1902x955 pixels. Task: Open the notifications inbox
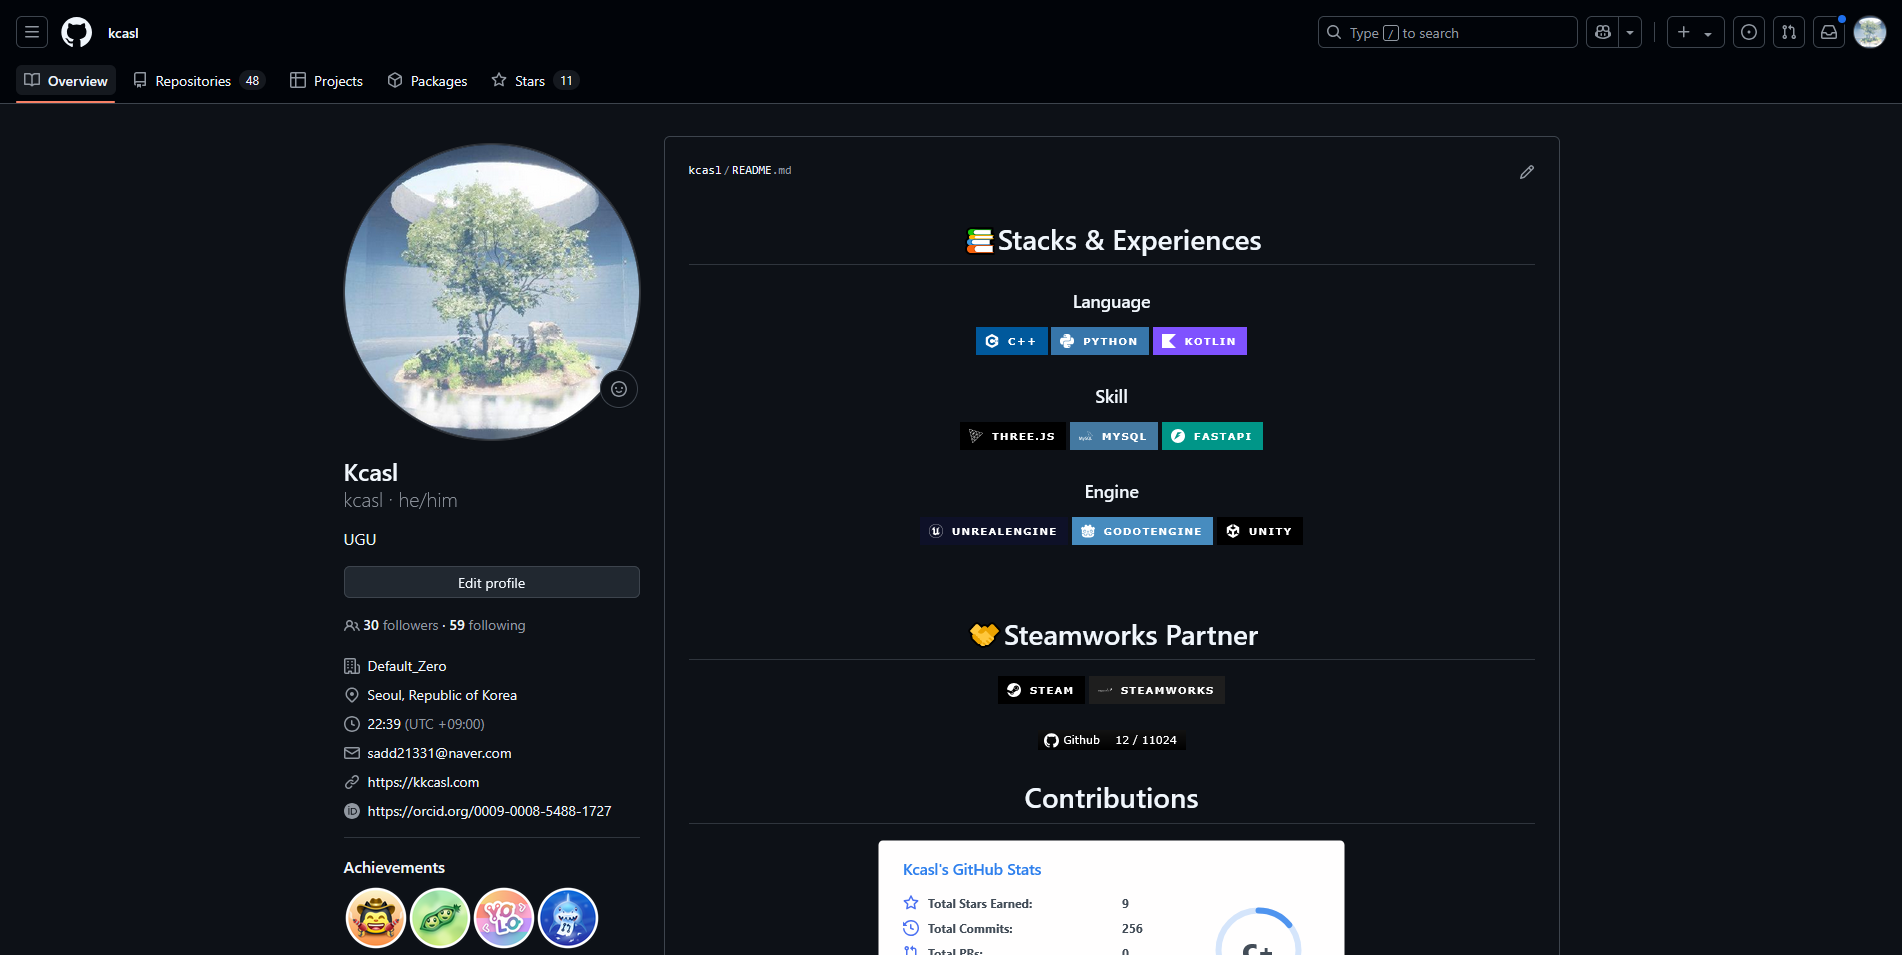point(1829,32)
